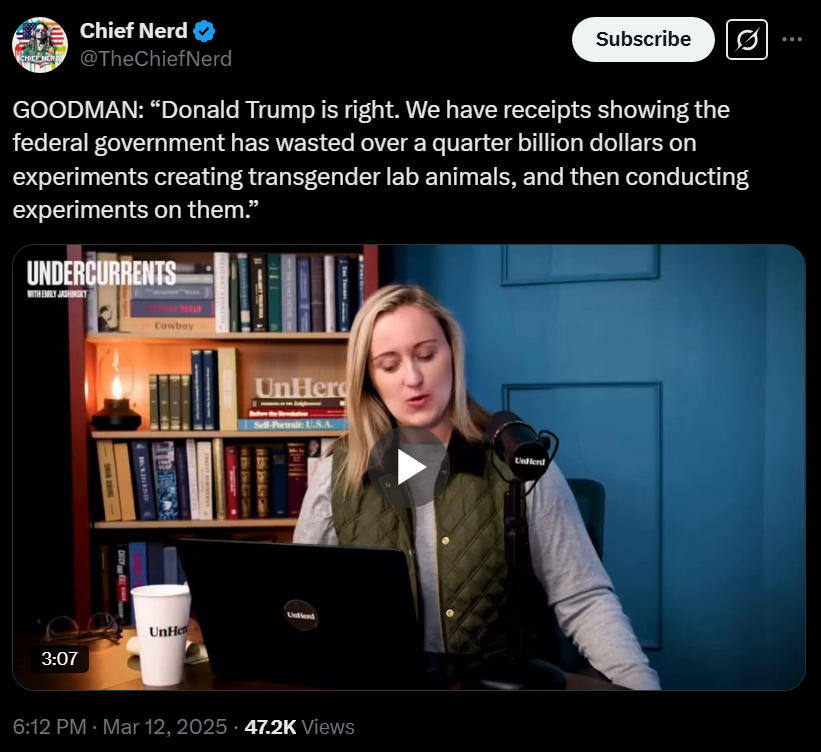Click the 6:12 PM timestamp link
This screenshot has height=752, width=821.
click(x=49, y=727)
